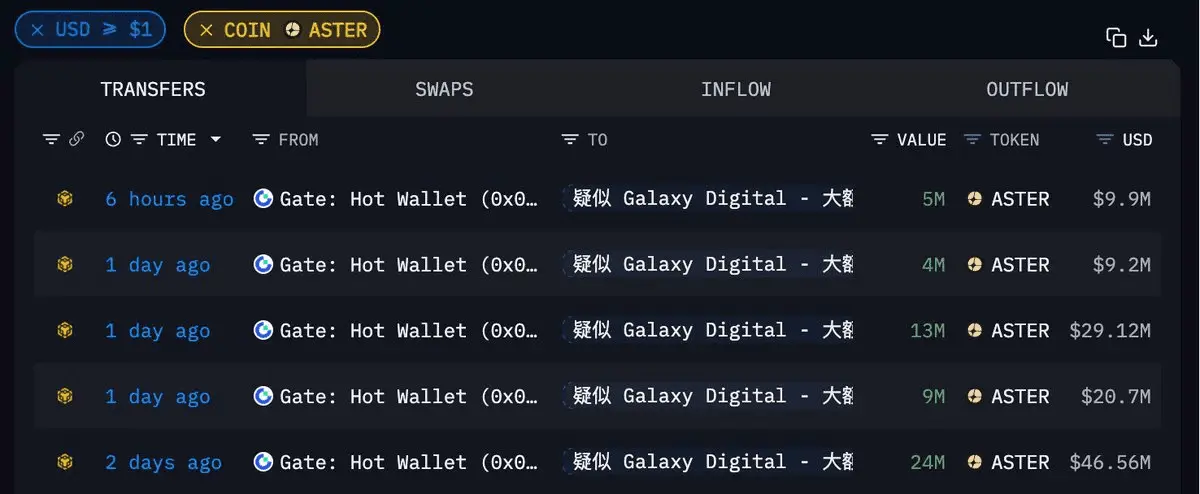Open the USD column filter
Viewport: 1200px width, 494px height.
coord(1105,140)
